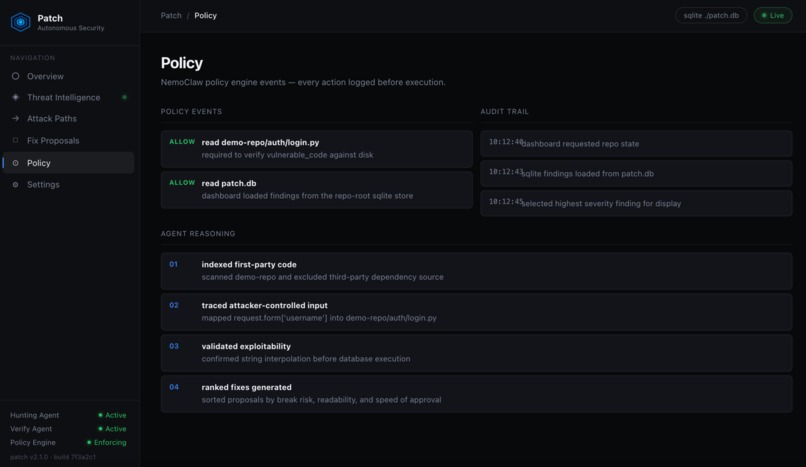Click confirmed string interpolation description text
The height and width of the screenshot is (467, 806).
306,359
